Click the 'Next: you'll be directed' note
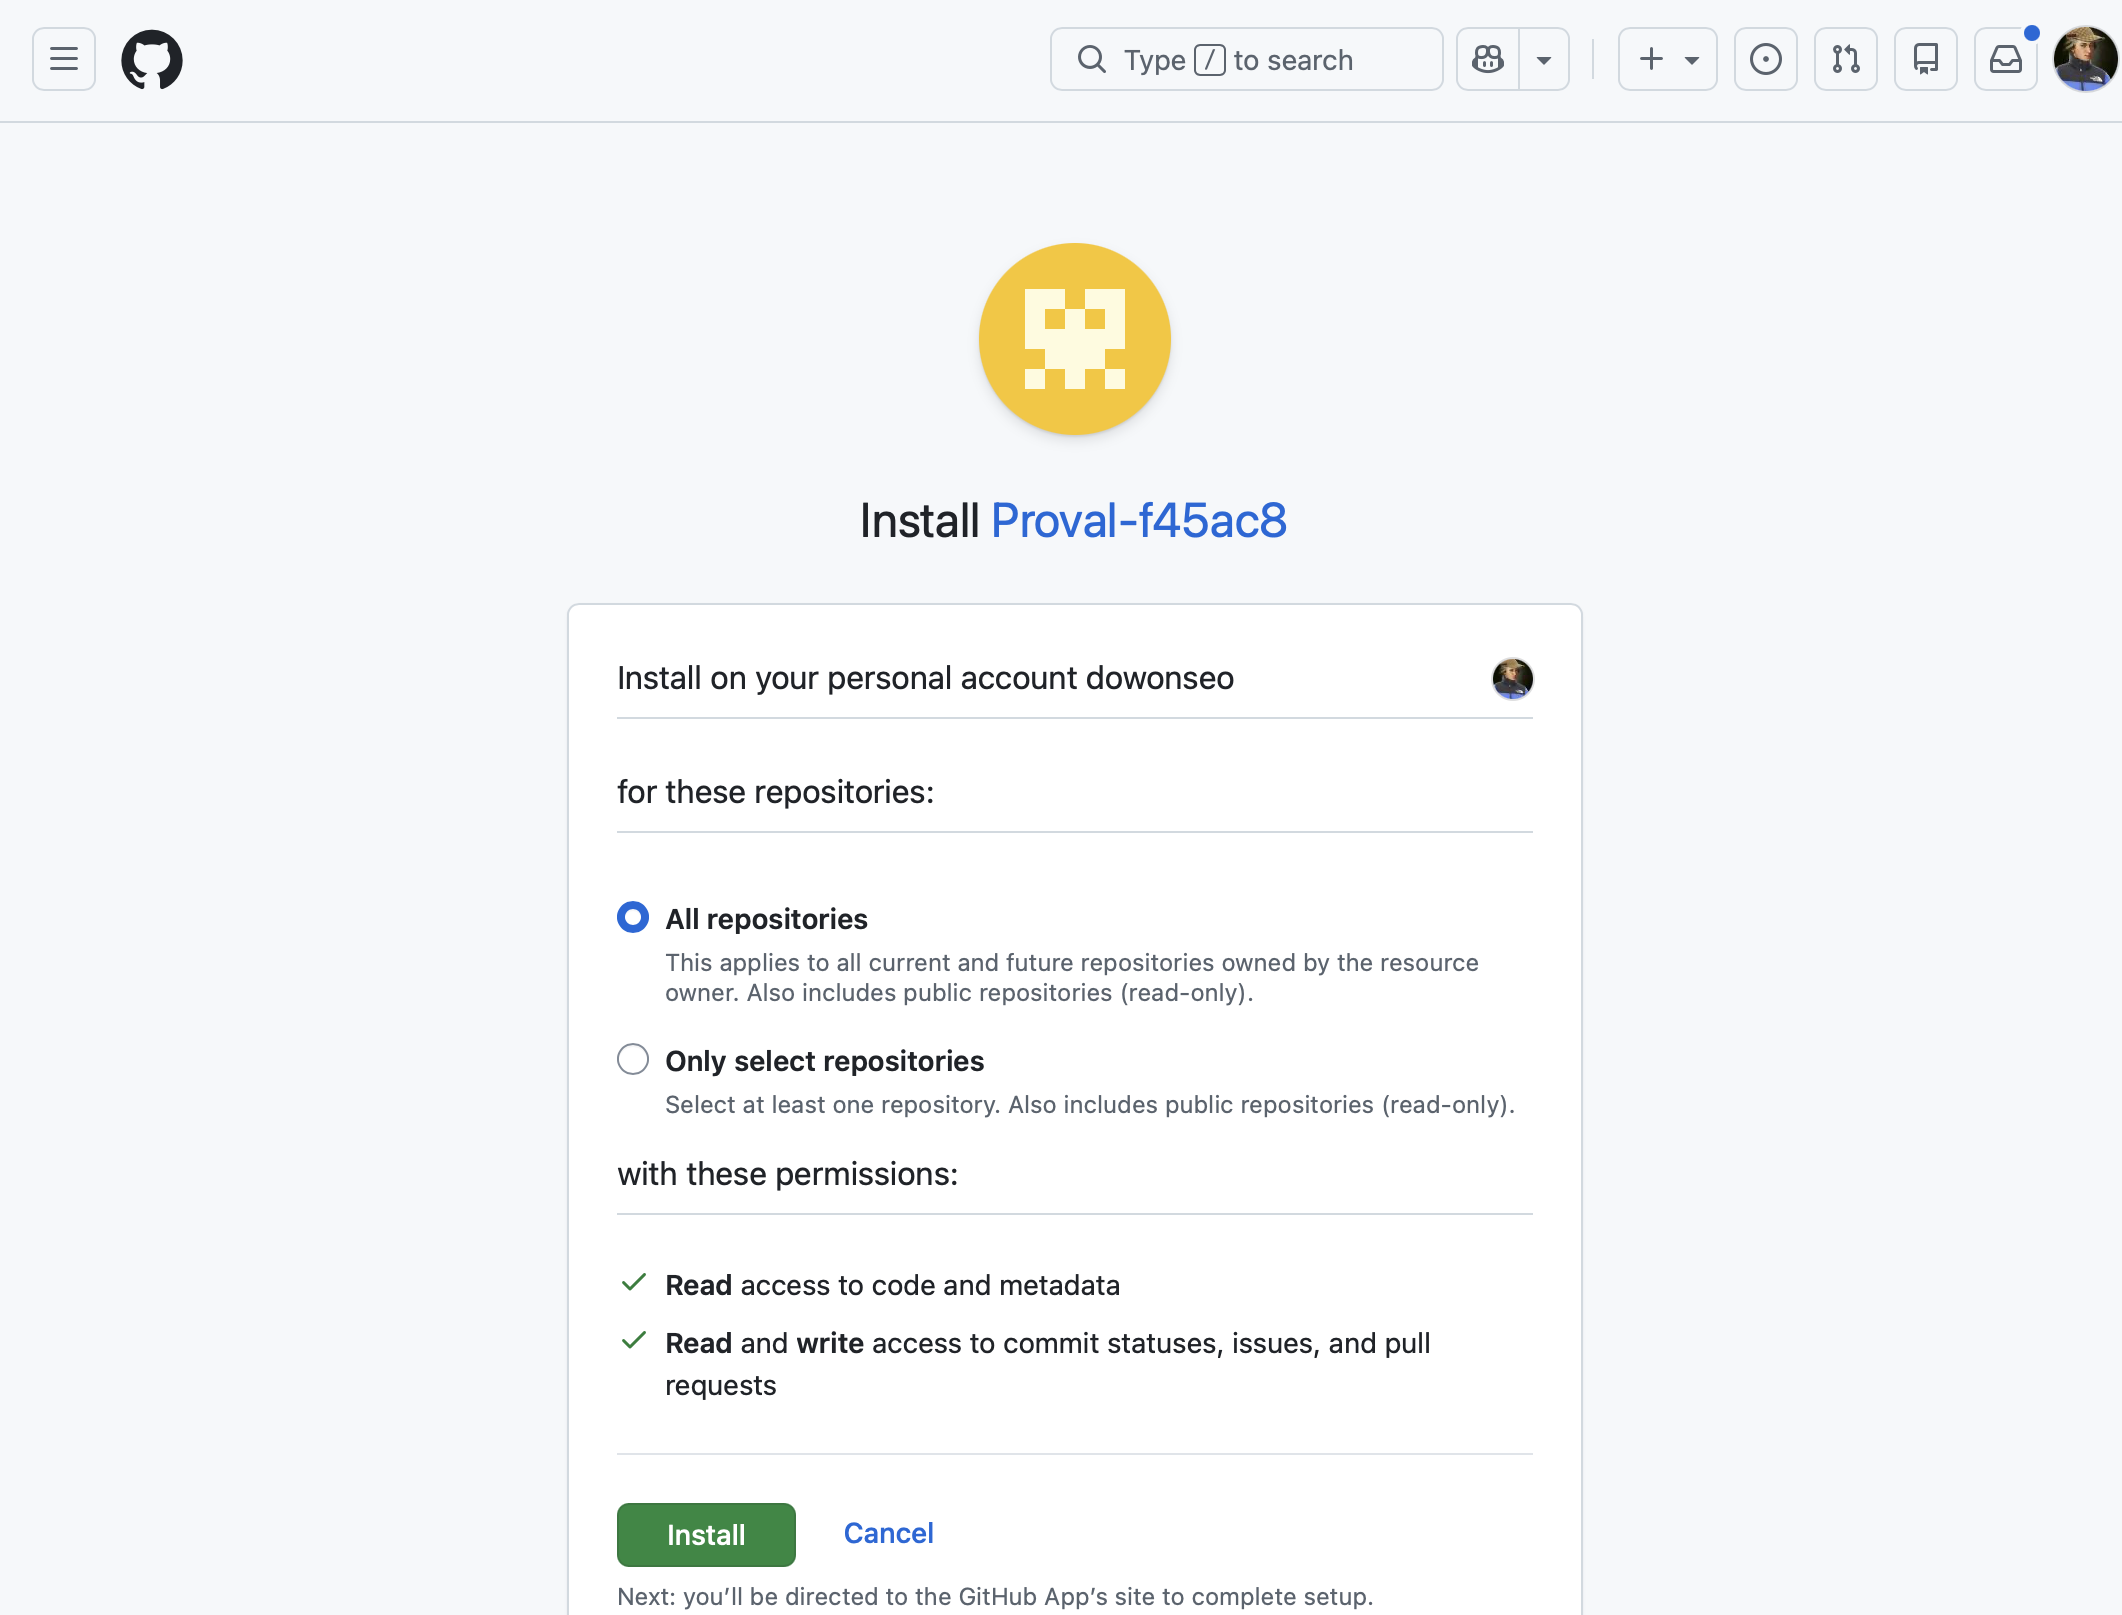The width and height of the screenshot is (2122, 1615). point(995,1597)
